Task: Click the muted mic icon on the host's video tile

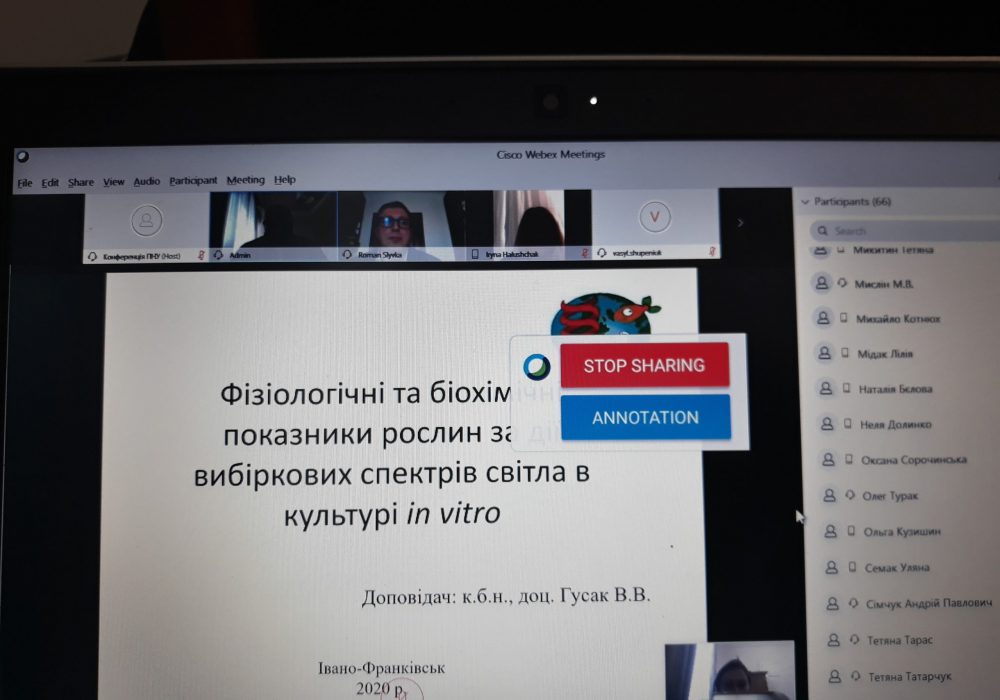Action: click(201, 255)
